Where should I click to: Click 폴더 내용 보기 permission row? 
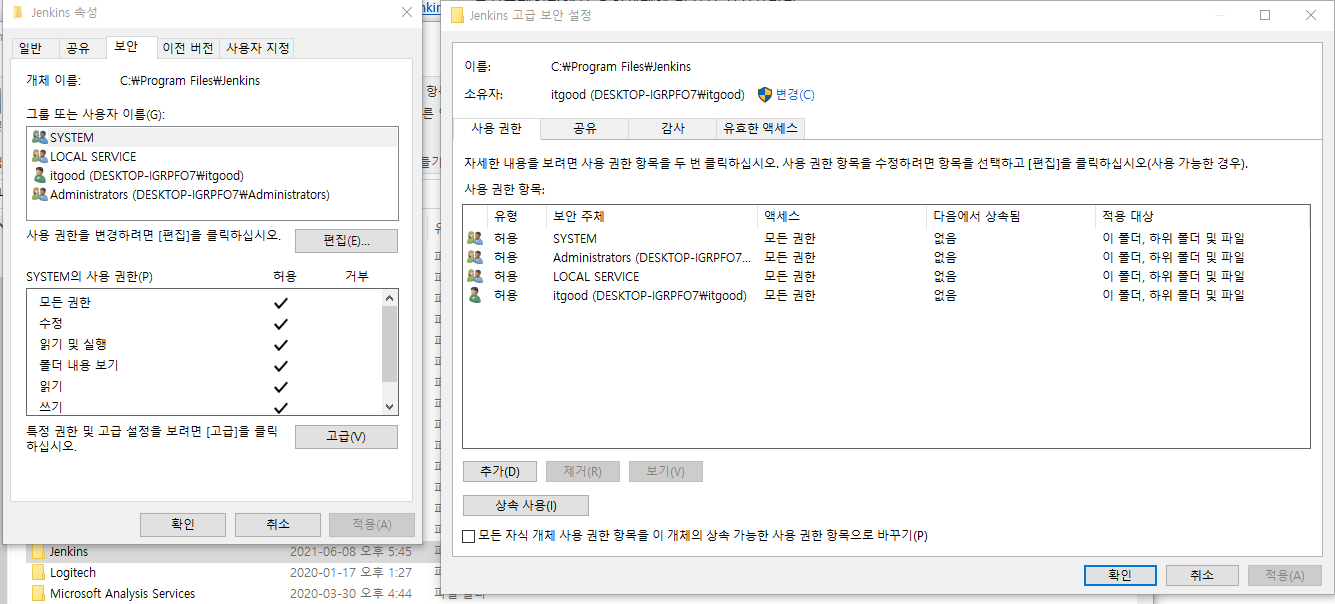coord(205,365)
